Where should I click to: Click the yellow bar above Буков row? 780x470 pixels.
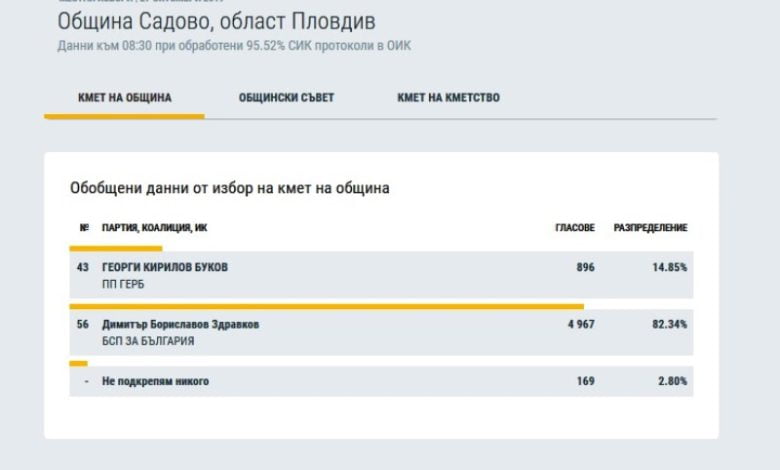[115, 249]
